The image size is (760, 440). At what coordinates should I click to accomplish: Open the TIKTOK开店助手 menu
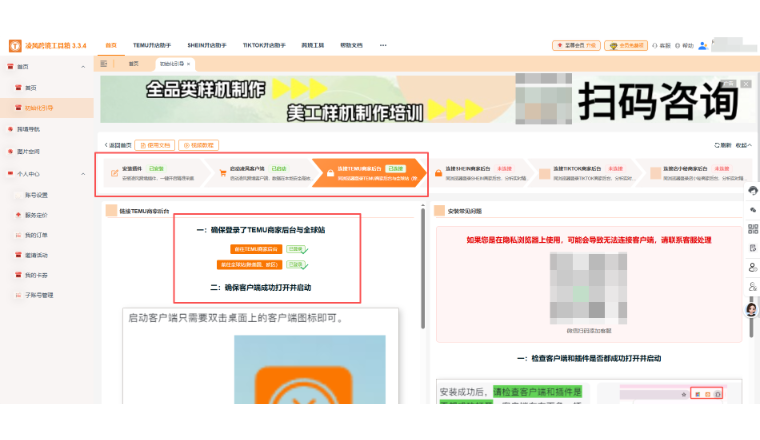[x=264, y=45]
